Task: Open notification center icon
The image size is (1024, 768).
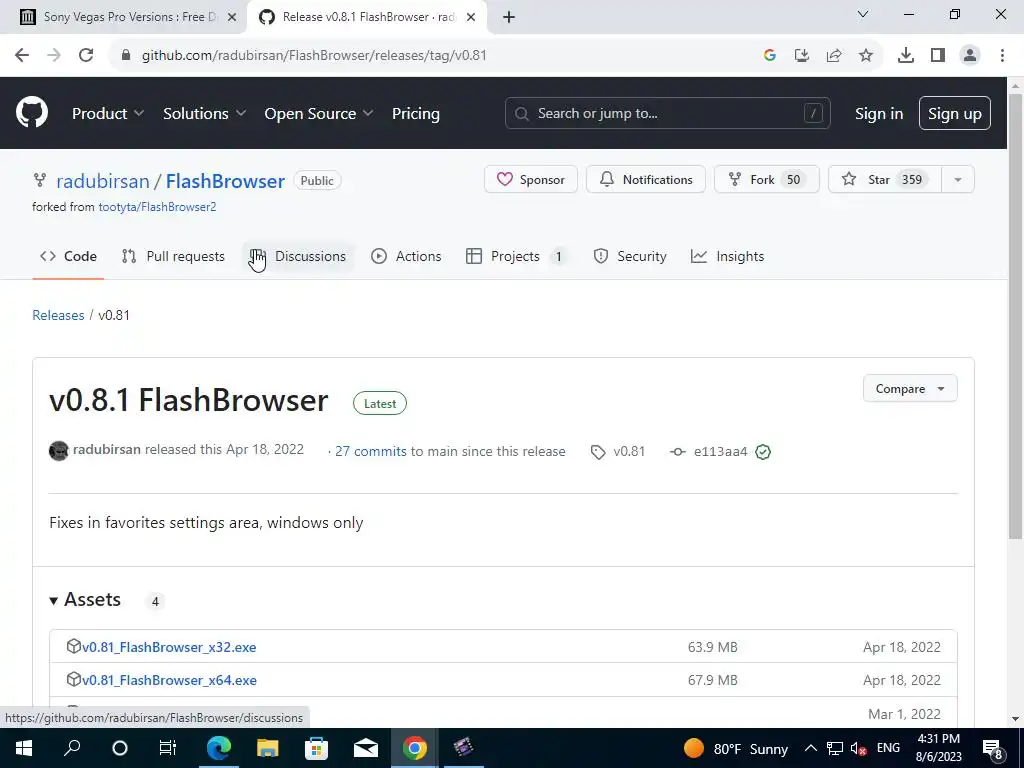Action: [x=993, y=749]
